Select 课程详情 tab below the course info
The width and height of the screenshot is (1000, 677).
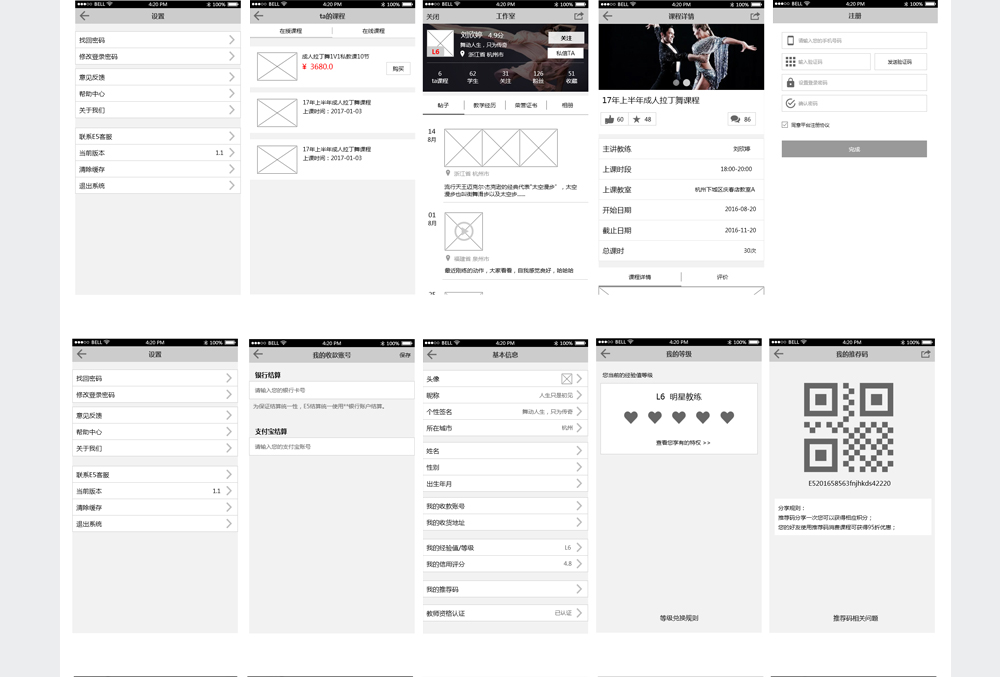pos(640,277)
